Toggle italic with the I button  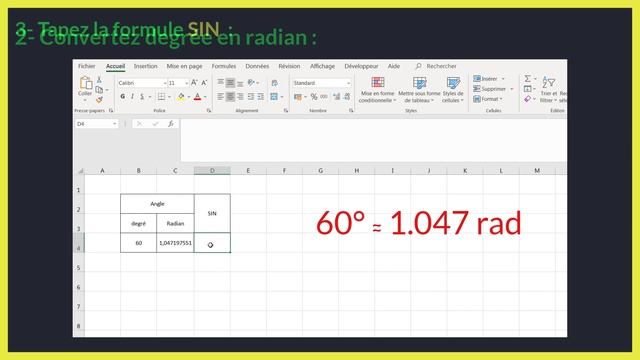(x=132, y=97)
